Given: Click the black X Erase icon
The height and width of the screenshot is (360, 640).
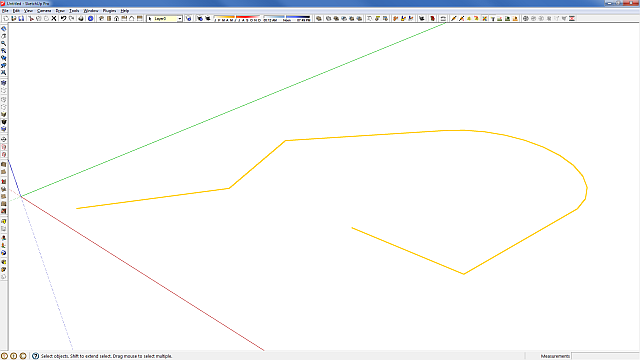Looking at the screenshot, I should coord(53,18).
